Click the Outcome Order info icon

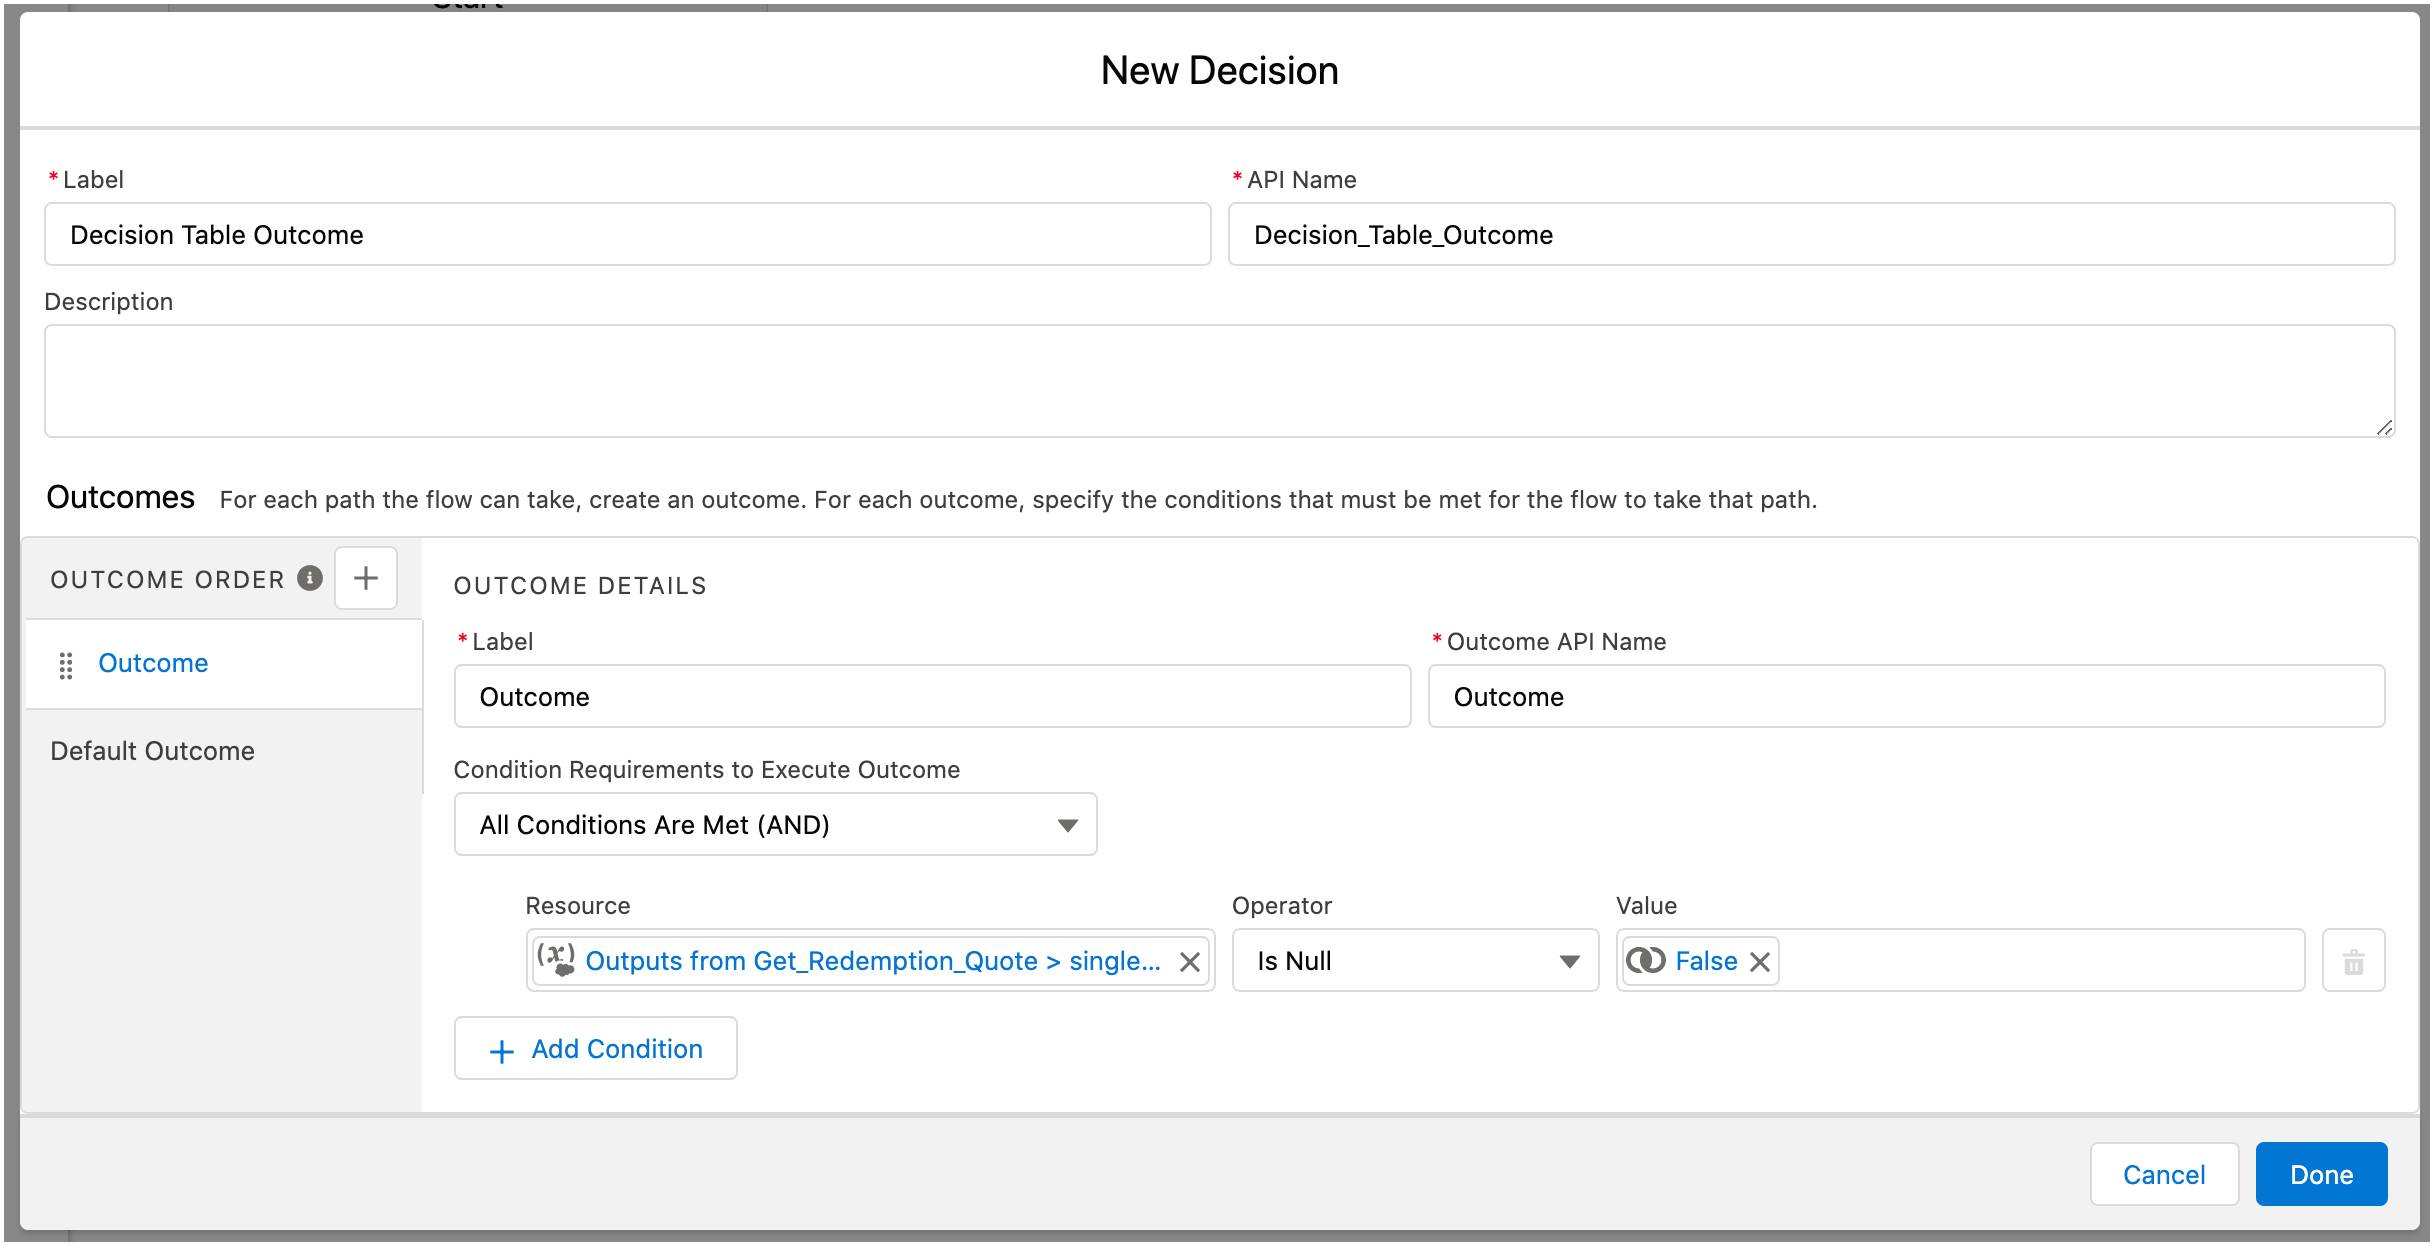pos(310,578)
